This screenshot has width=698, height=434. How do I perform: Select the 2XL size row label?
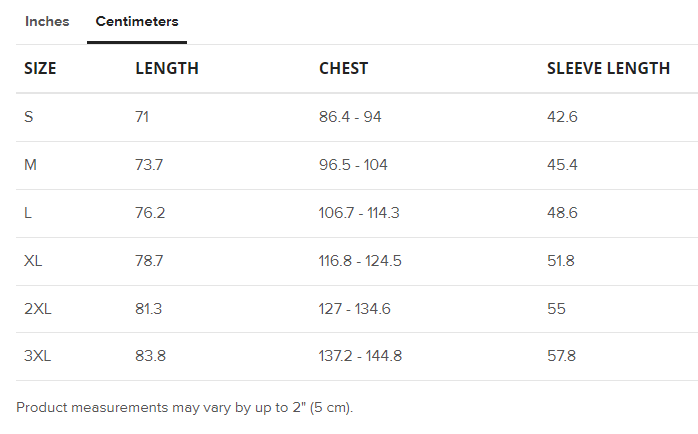coord(37,309)
